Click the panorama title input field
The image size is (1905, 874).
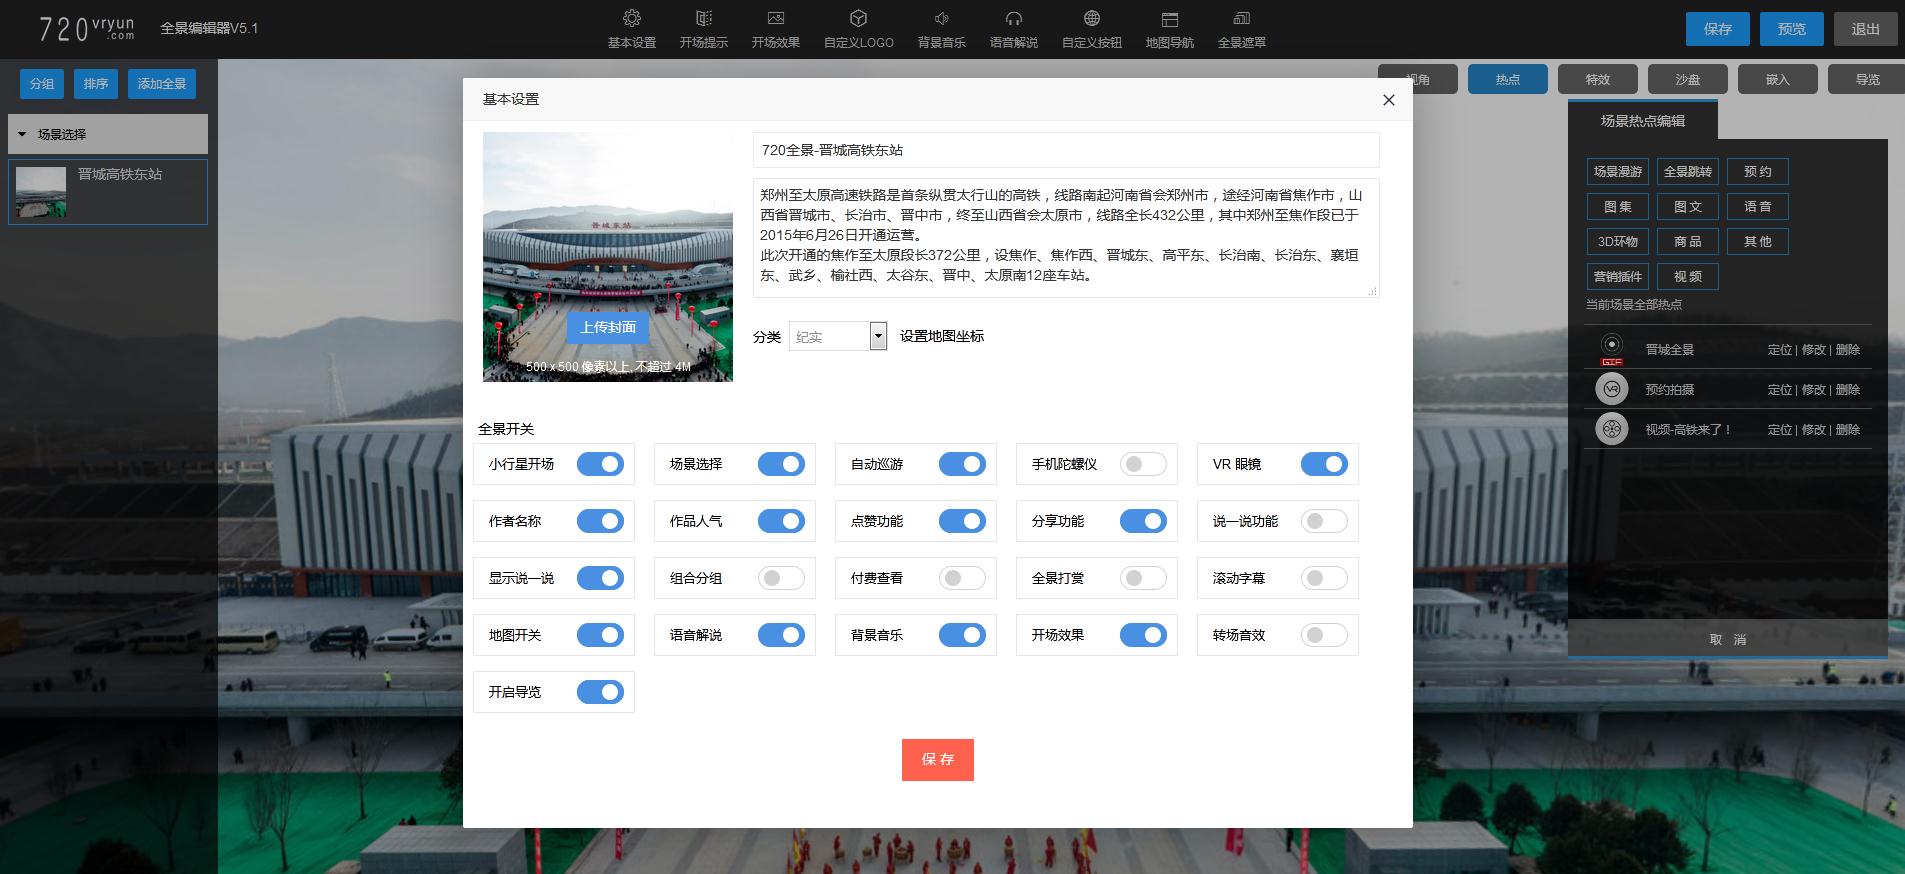[1065, 150]
